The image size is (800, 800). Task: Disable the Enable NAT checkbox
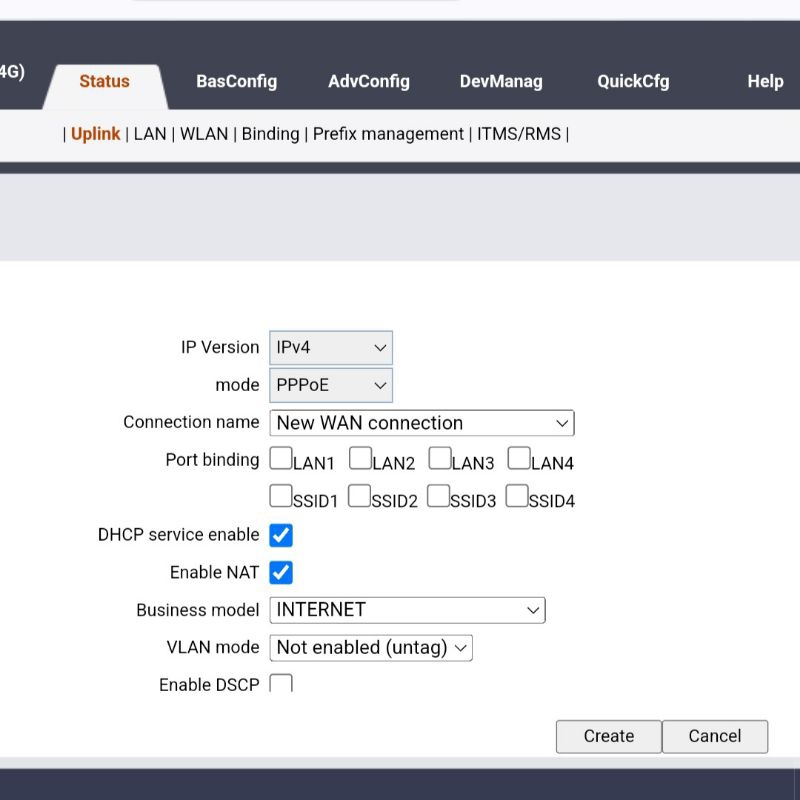coord(281,572)
